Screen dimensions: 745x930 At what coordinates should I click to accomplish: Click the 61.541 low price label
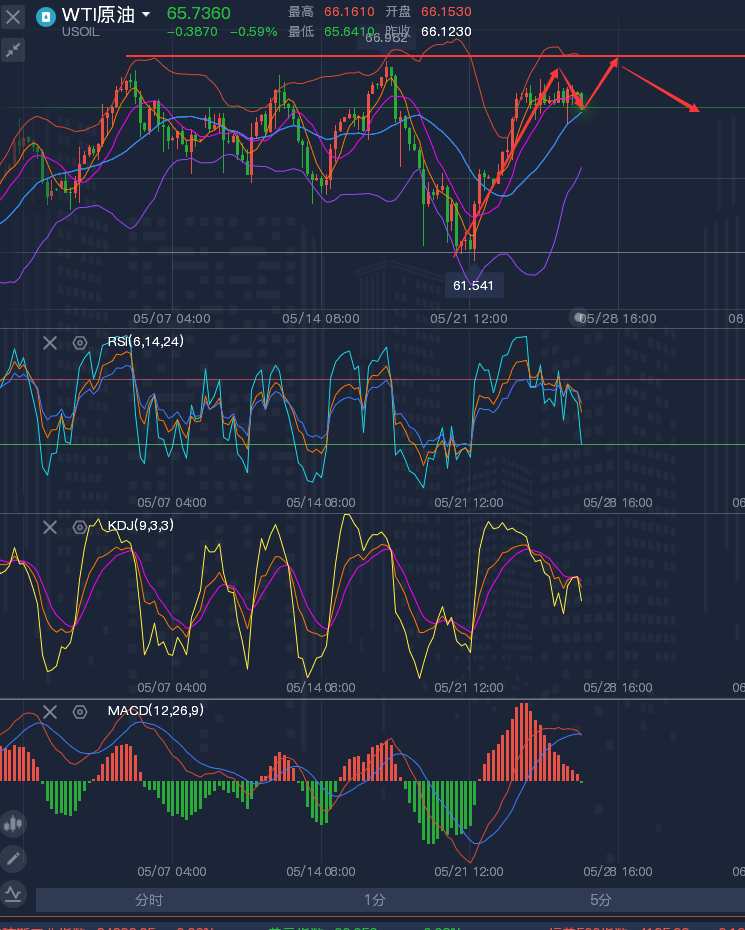(x=473, y=286)
